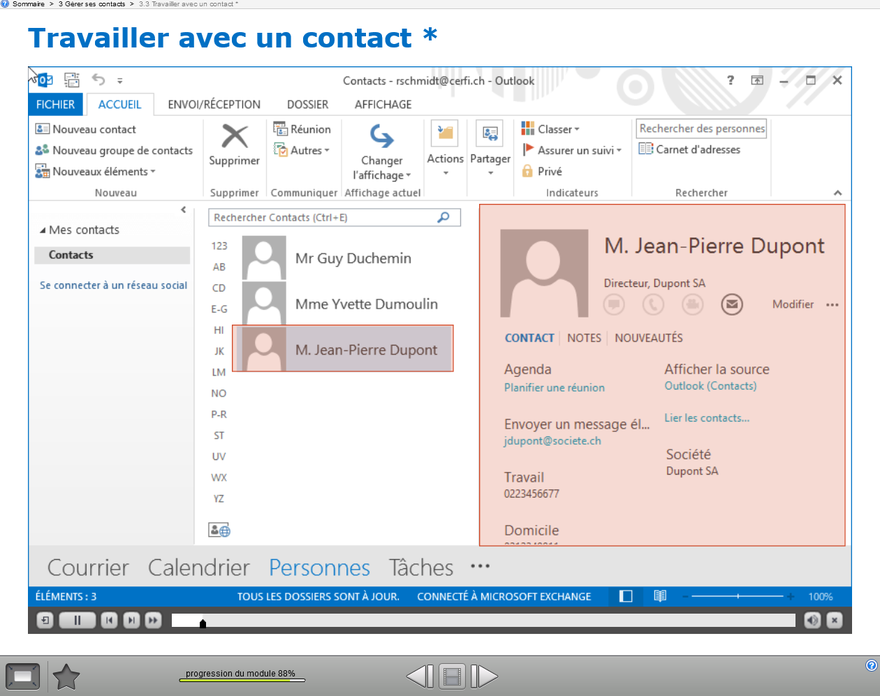
Task: Open the Assurer un suivi dropdown
Action: [572, 150]
